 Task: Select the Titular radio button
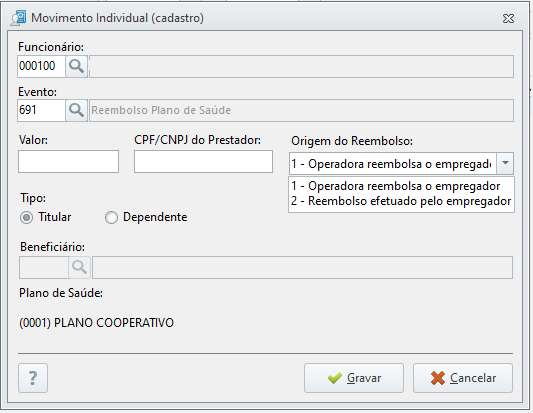click(x=26, y=217)
